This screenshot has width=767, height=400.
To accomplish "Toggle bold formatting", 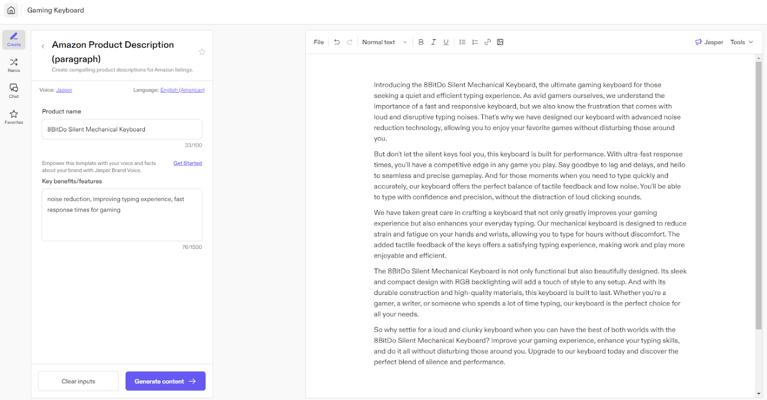I will pos(421,42).
